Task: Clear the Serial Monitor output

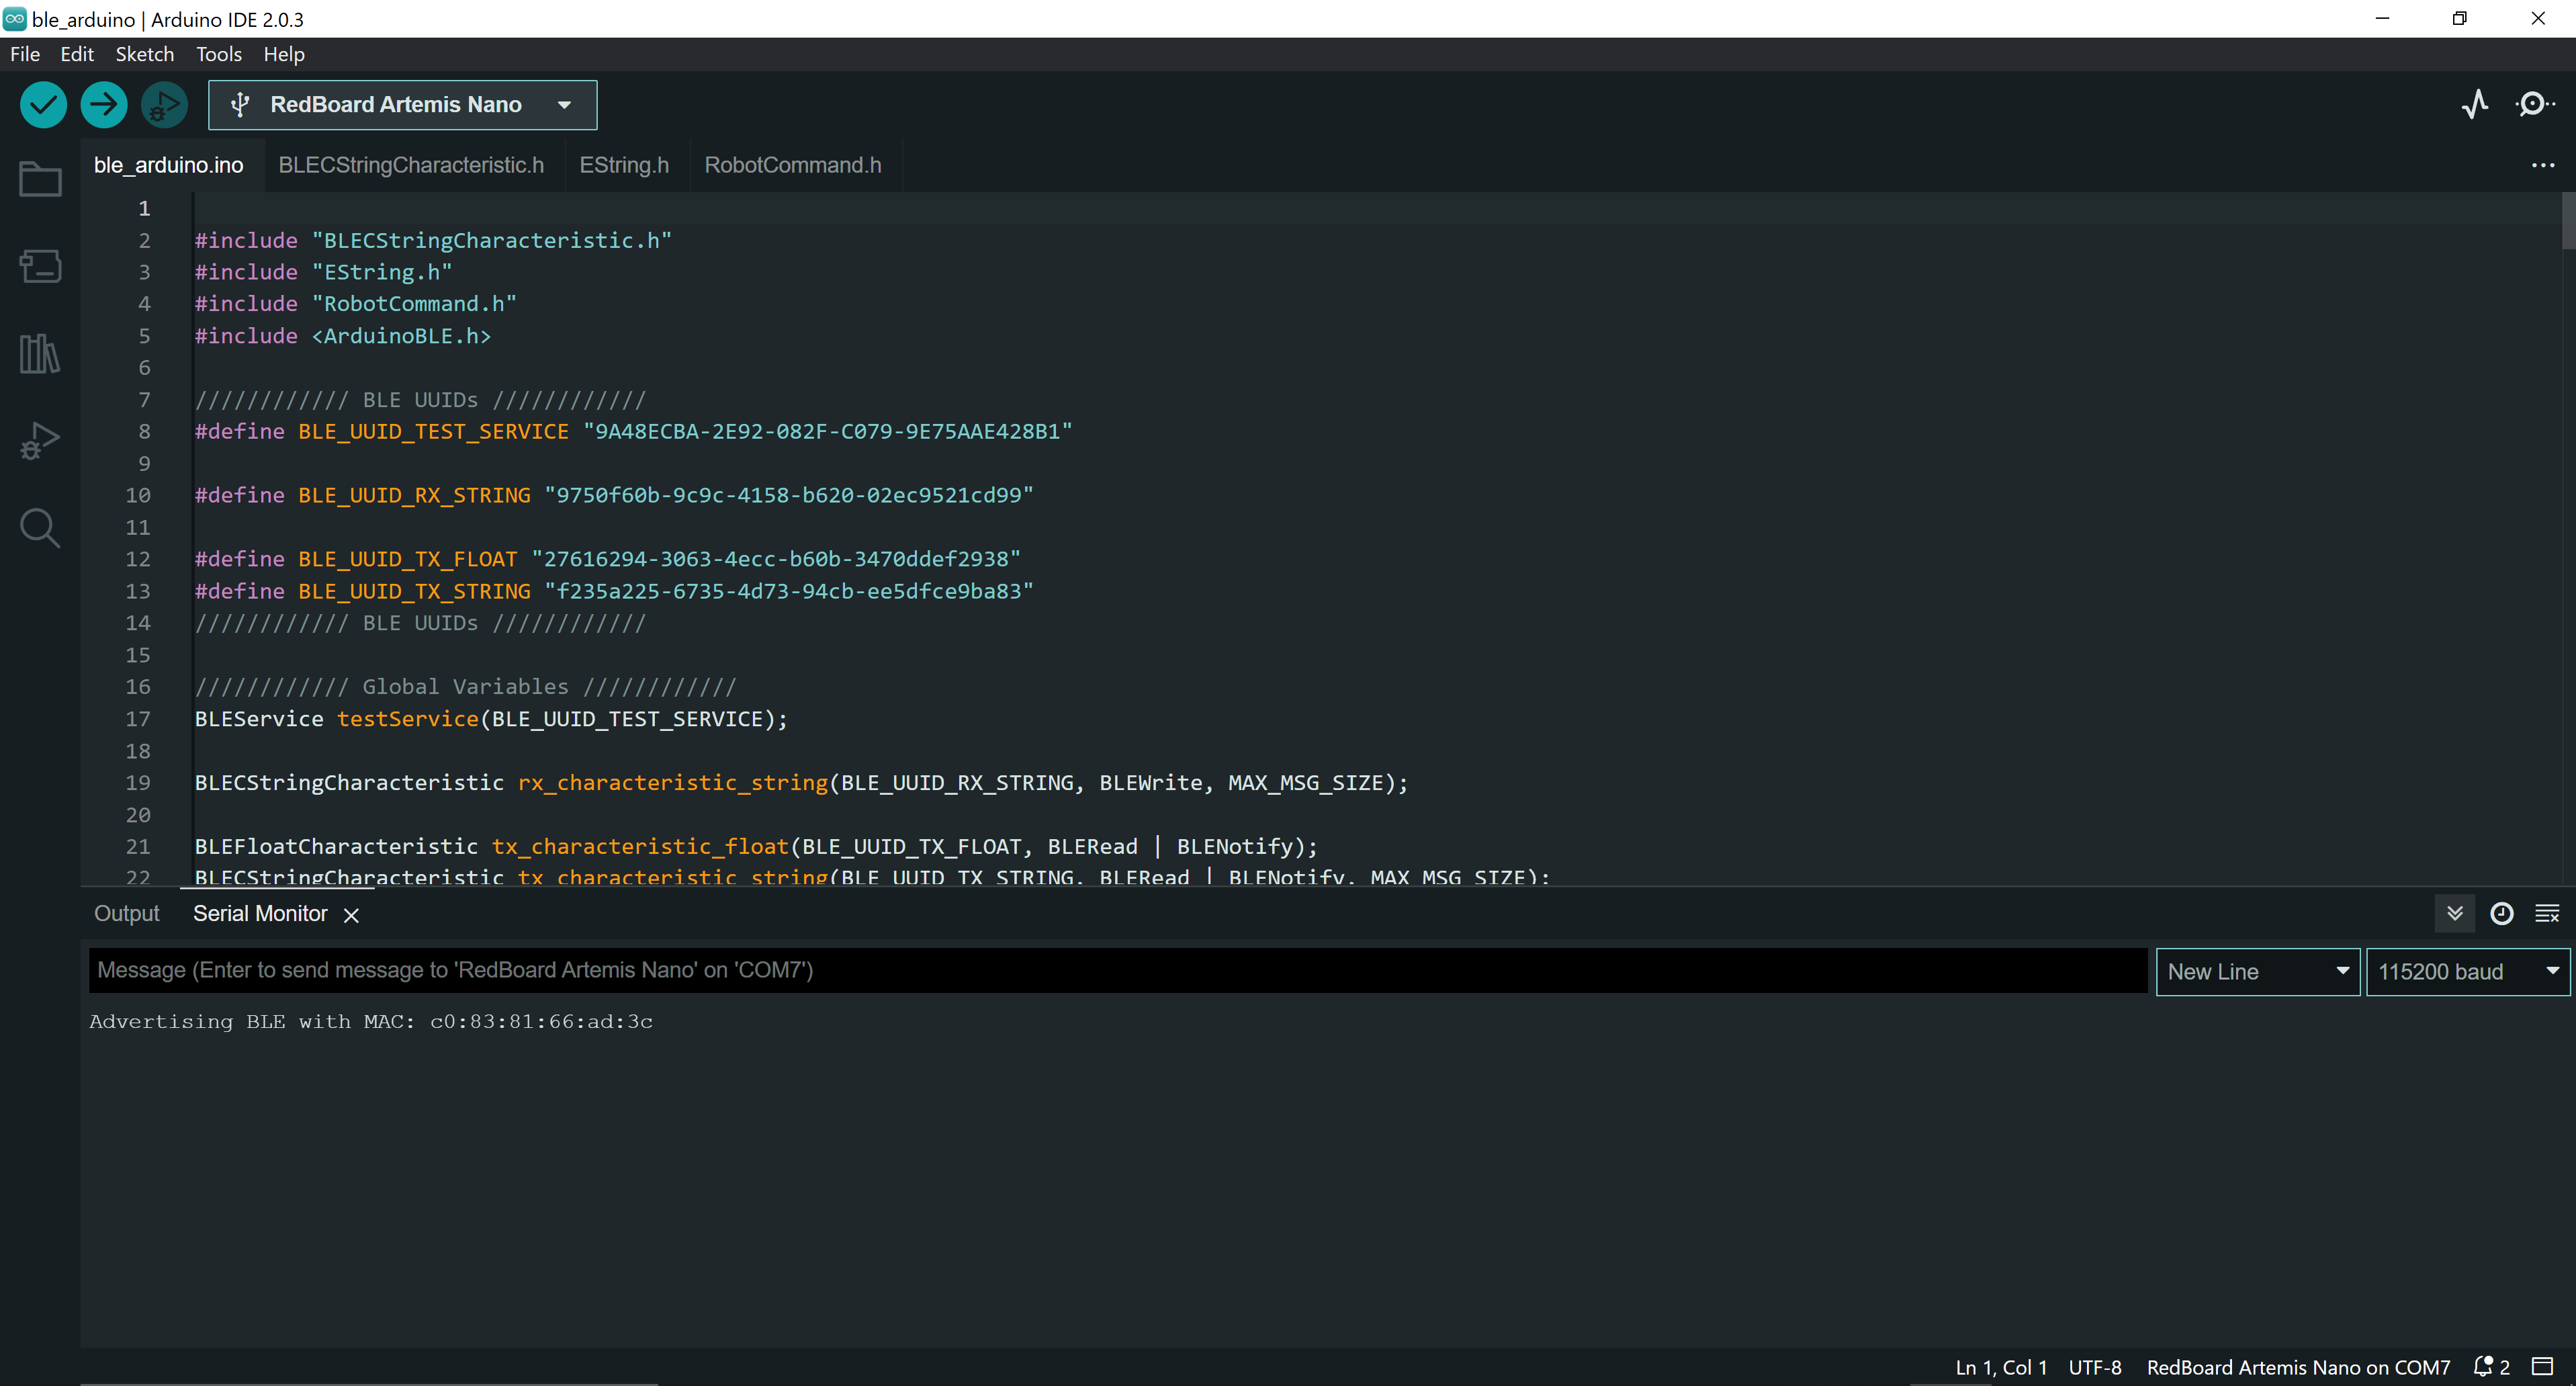Action: [x=2547, y=913]
